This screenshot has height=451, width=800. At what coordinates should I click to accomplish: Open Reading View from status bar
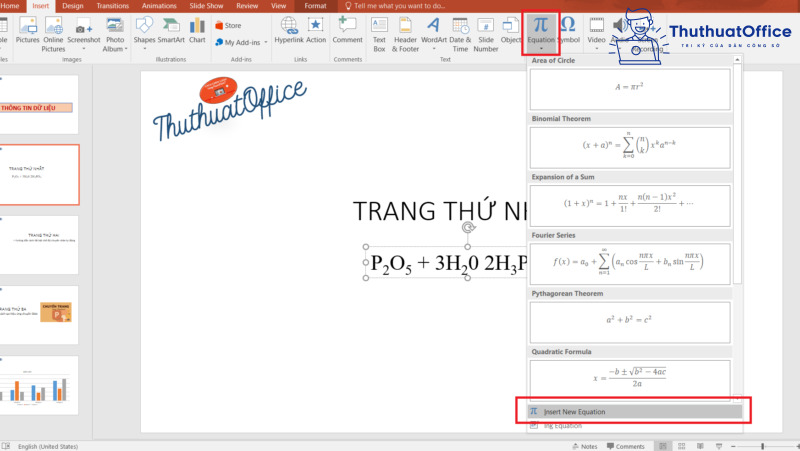point(700,446)
